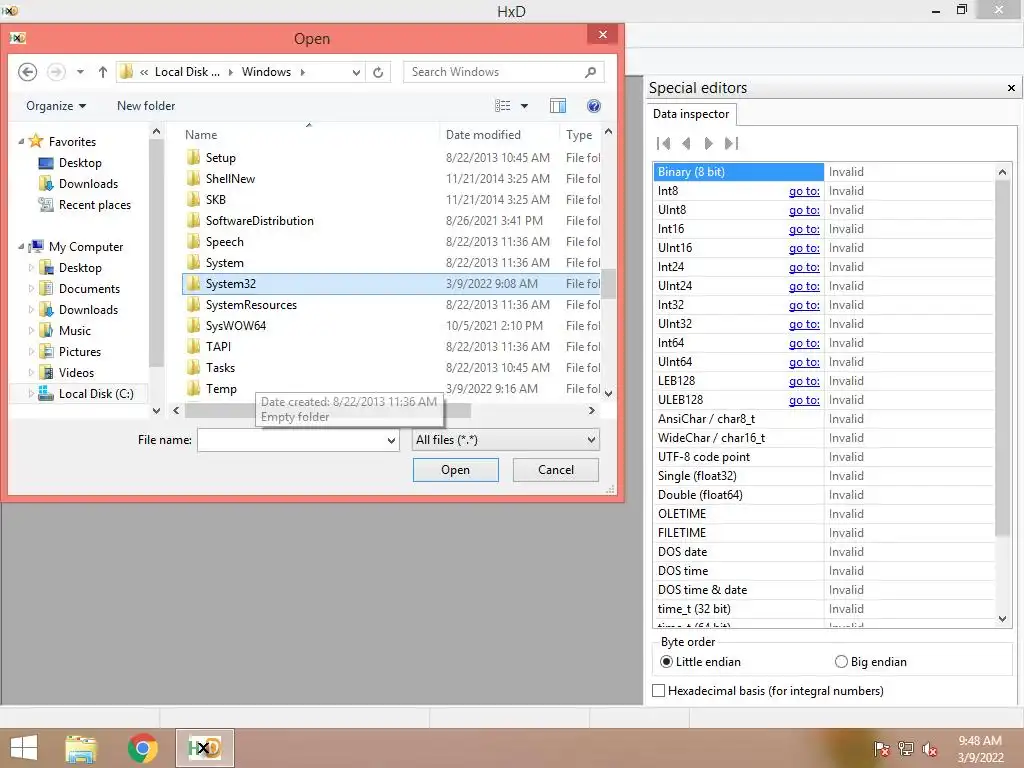
Task: Switch to Data inspector tab
Action: tap(691, 114)
